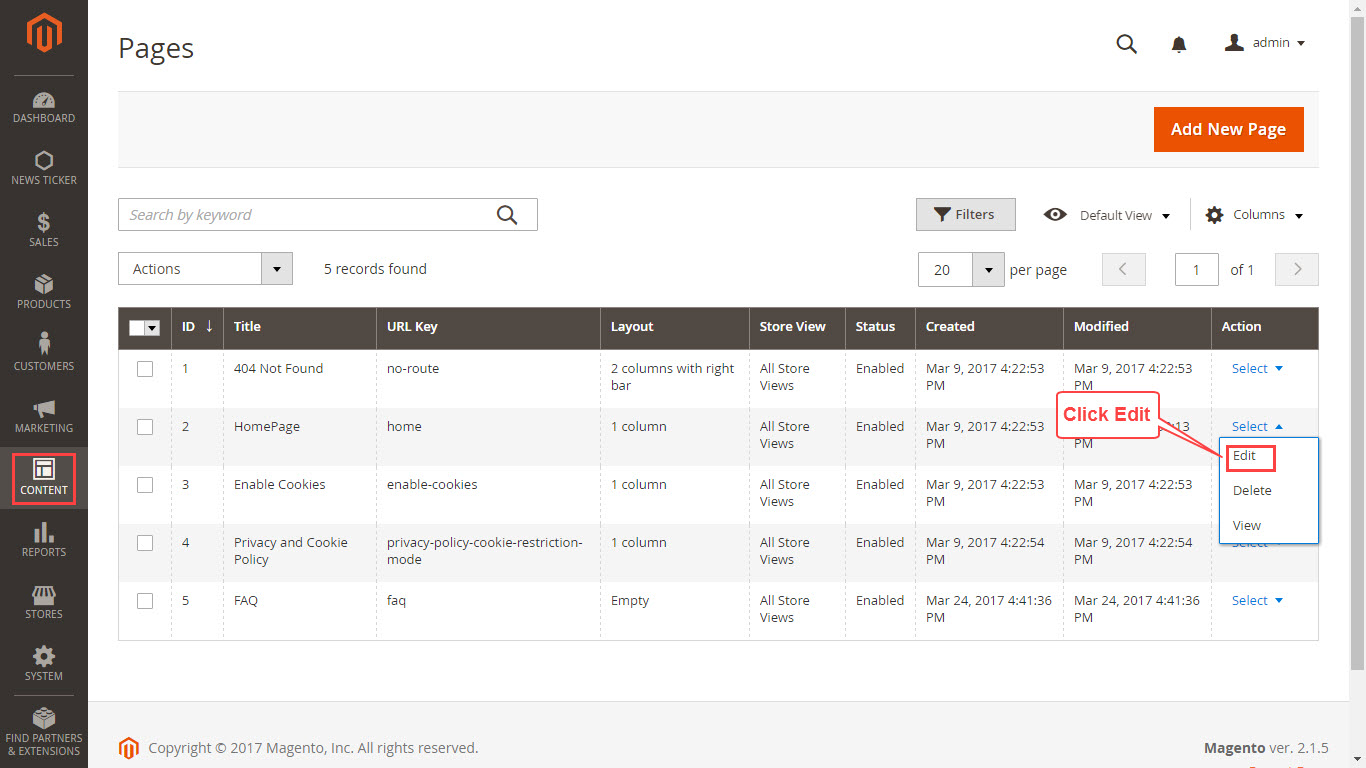Select checkbox for HomePage row
The width and height of the screenshot is (1366, 768).
[145, 427]
